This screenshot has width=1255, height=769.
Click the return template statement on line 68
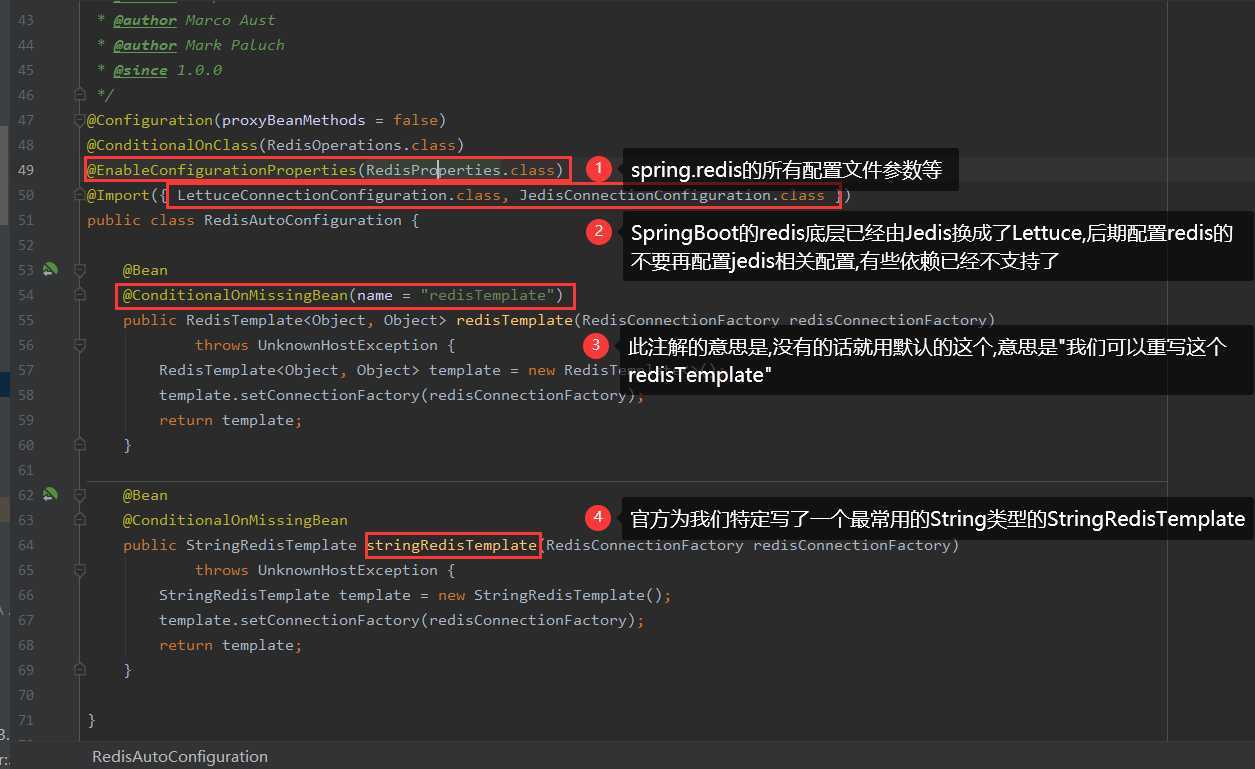230,645
